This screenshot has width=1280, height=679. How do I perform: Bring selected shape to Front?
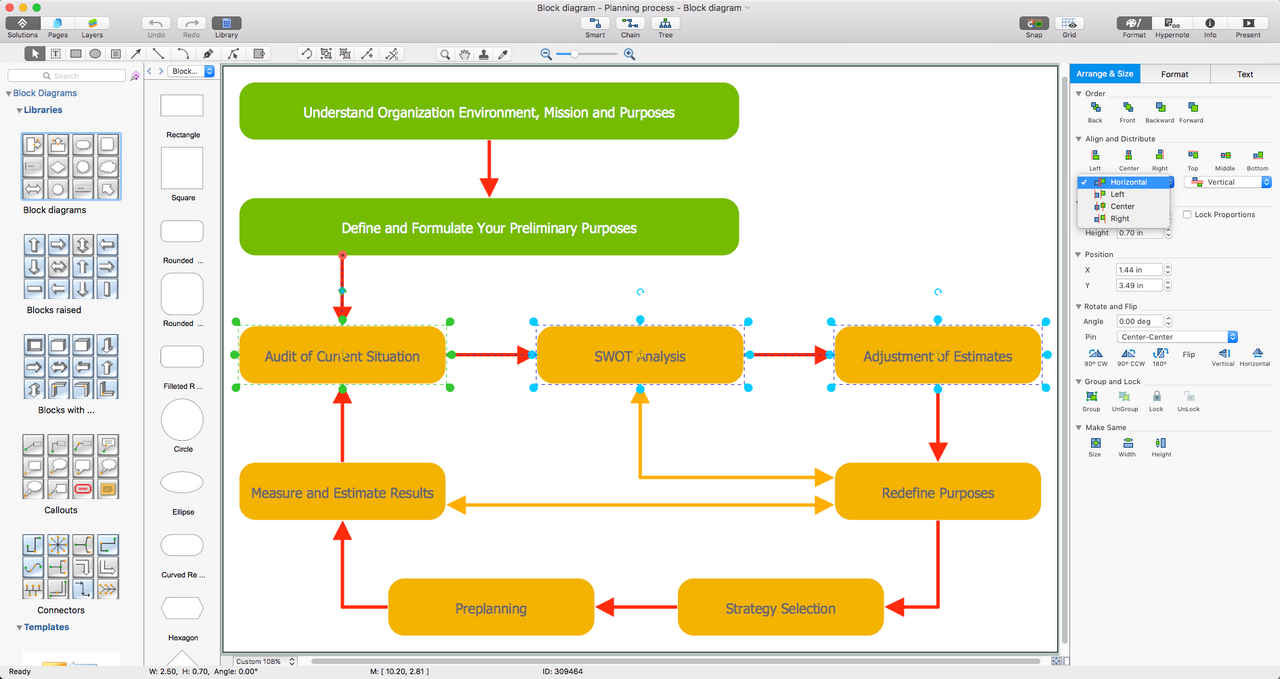1127,111
